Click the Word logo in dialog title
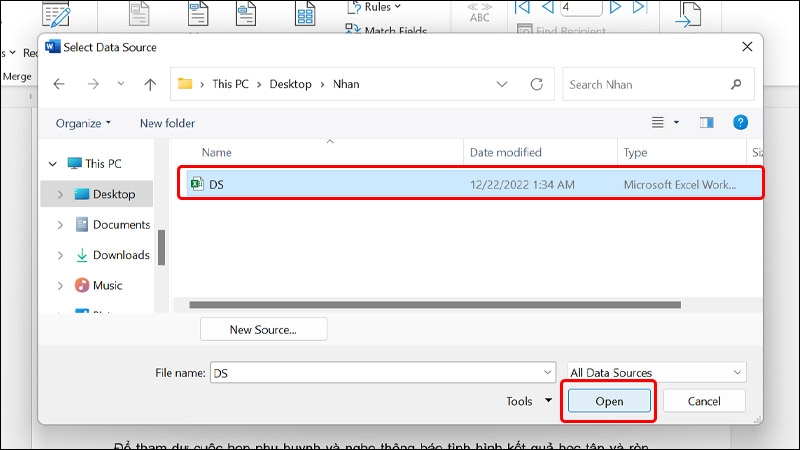800x450 pixels. [x=53, y=47]
